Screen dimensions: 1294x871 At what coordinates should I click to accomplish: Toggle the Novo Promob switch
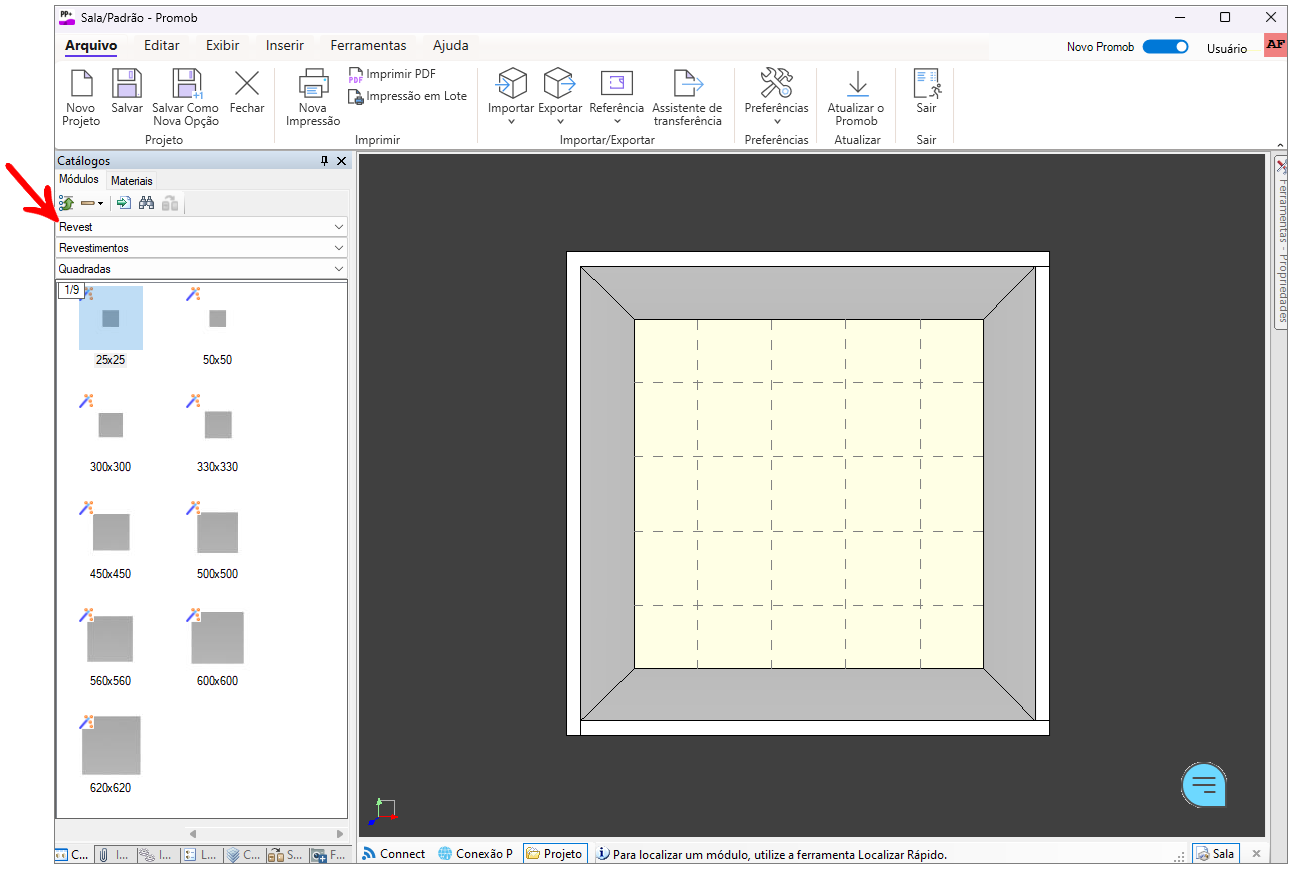(1165, 47)
